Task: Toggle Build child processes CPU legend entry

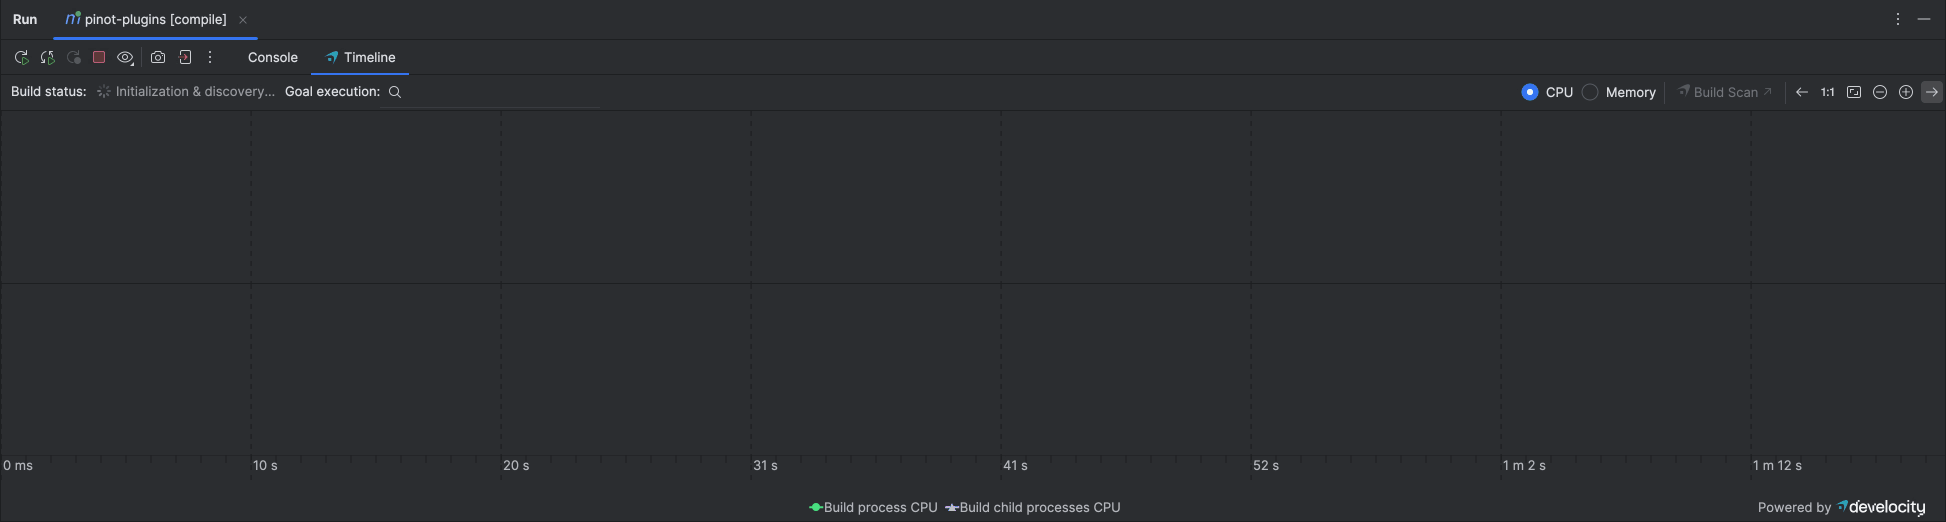Action: tap(1033, 508)
